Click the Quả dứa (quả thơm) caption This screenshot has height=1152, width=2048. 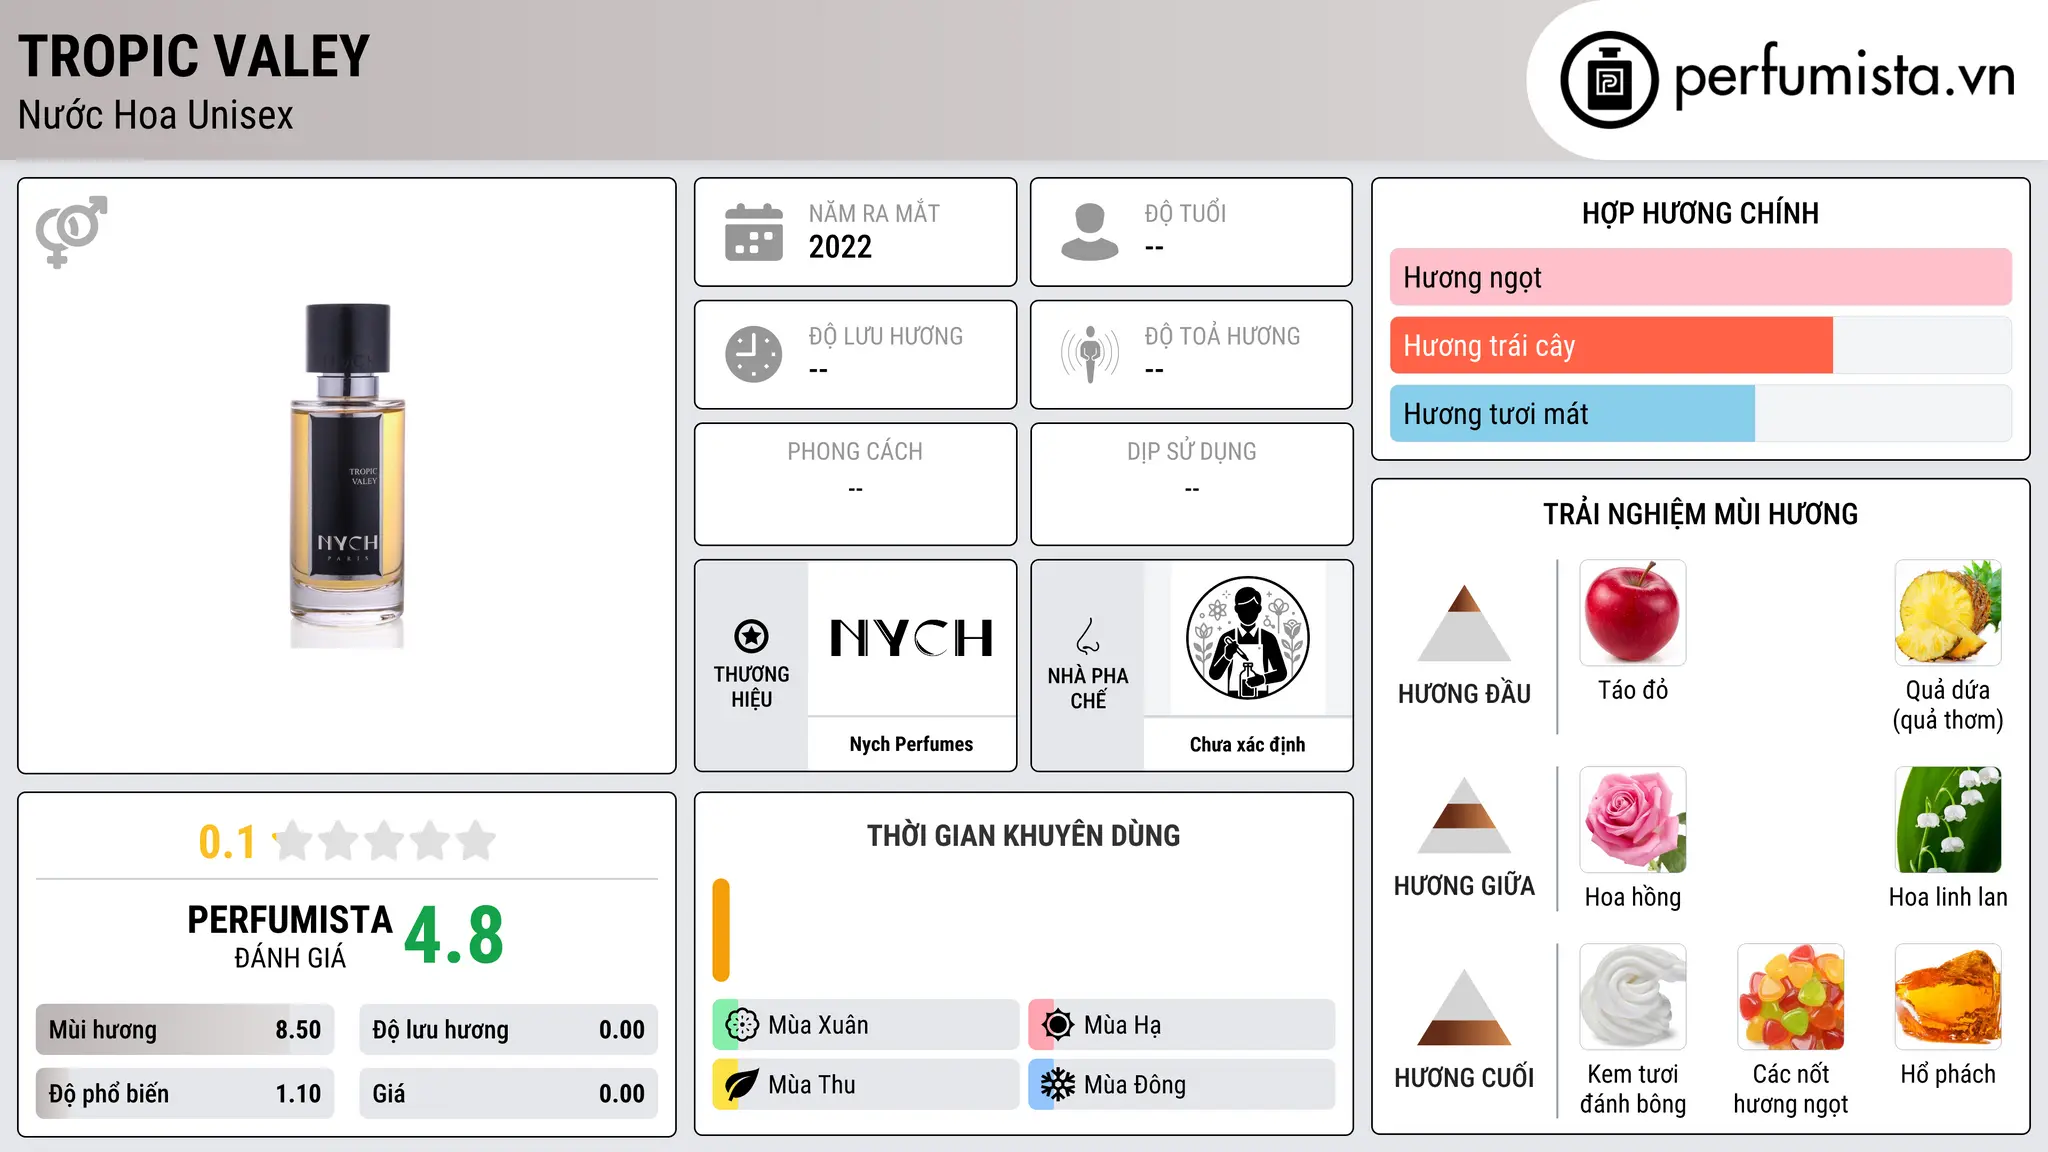pyautogui.click(x=1948, y=705)
